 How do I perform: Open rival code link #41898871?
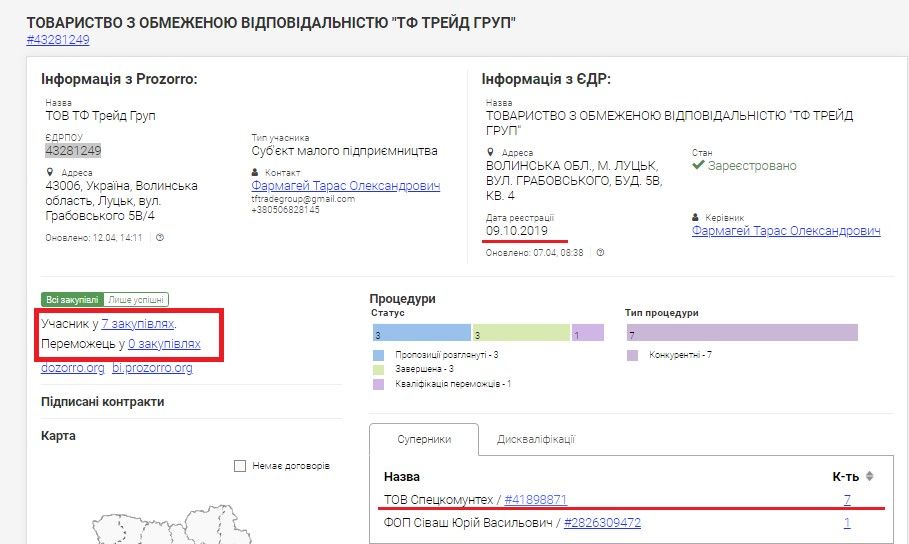536,499
